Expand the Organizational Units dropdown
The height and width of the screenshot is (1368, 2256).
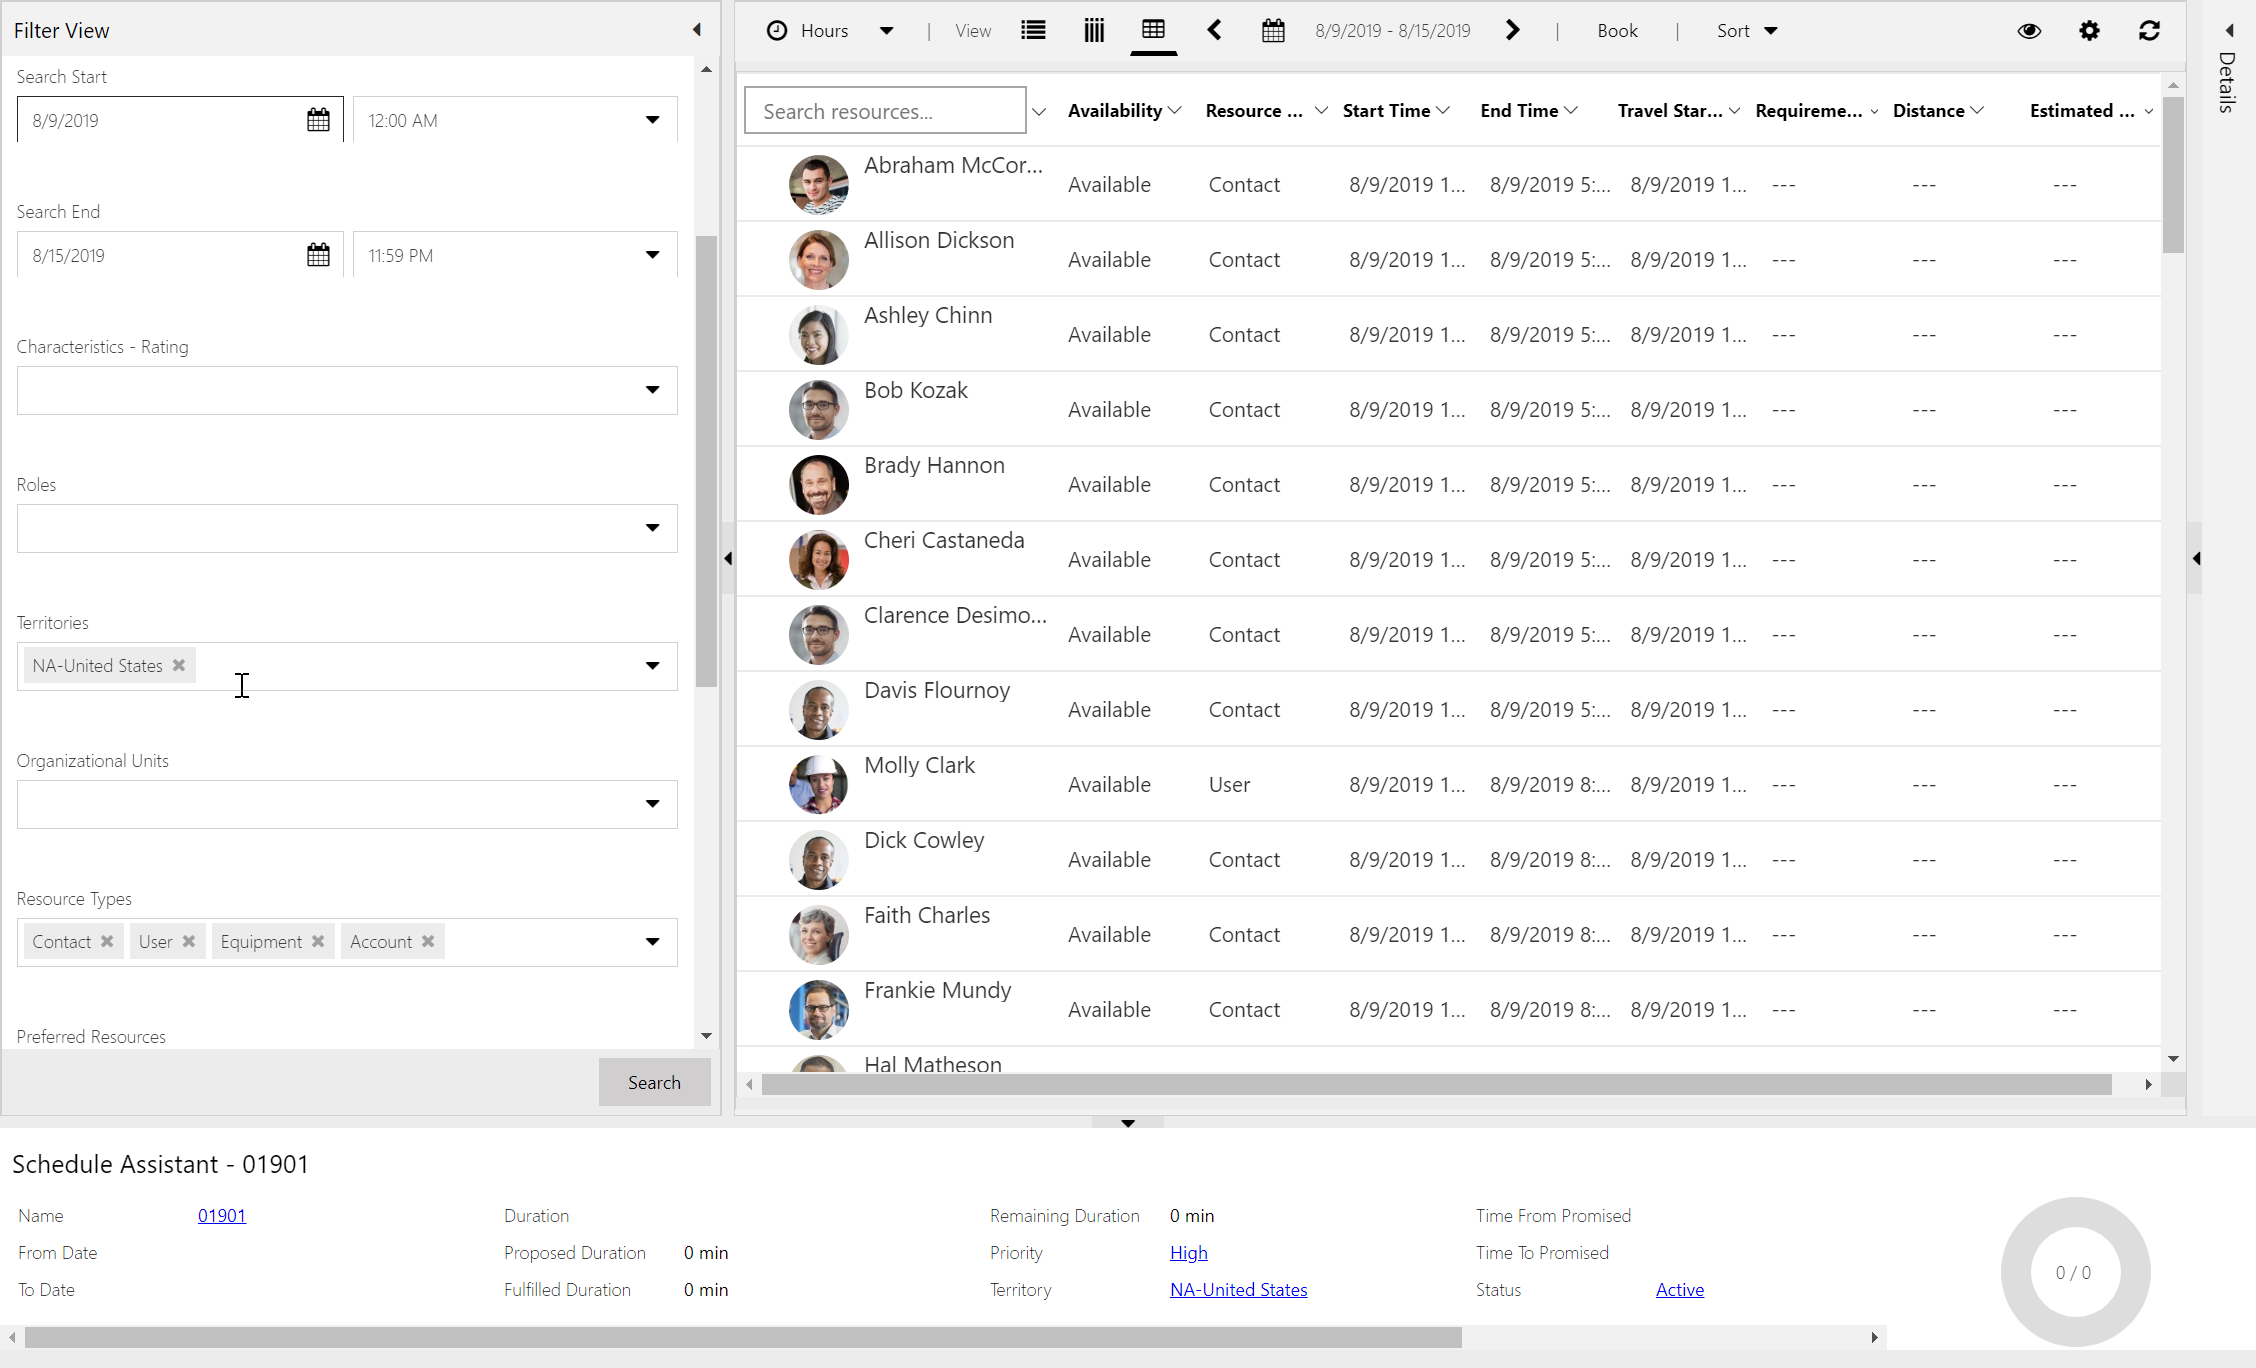(653, 802)
